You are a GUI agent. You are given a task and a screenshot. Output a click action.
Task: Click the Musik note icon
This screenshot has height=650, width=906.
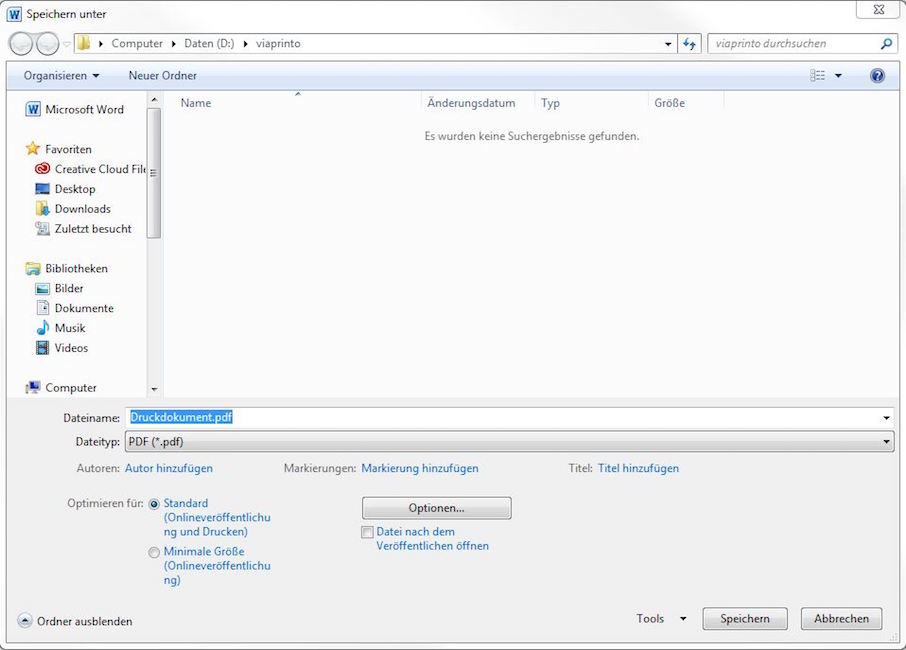(42, 328)
